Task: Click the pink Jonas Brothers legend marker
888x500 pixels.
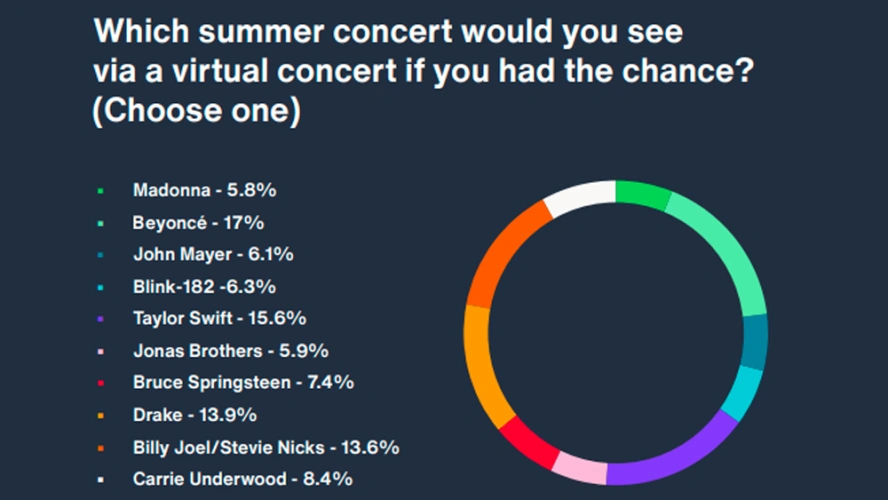Action: [100, 351]
